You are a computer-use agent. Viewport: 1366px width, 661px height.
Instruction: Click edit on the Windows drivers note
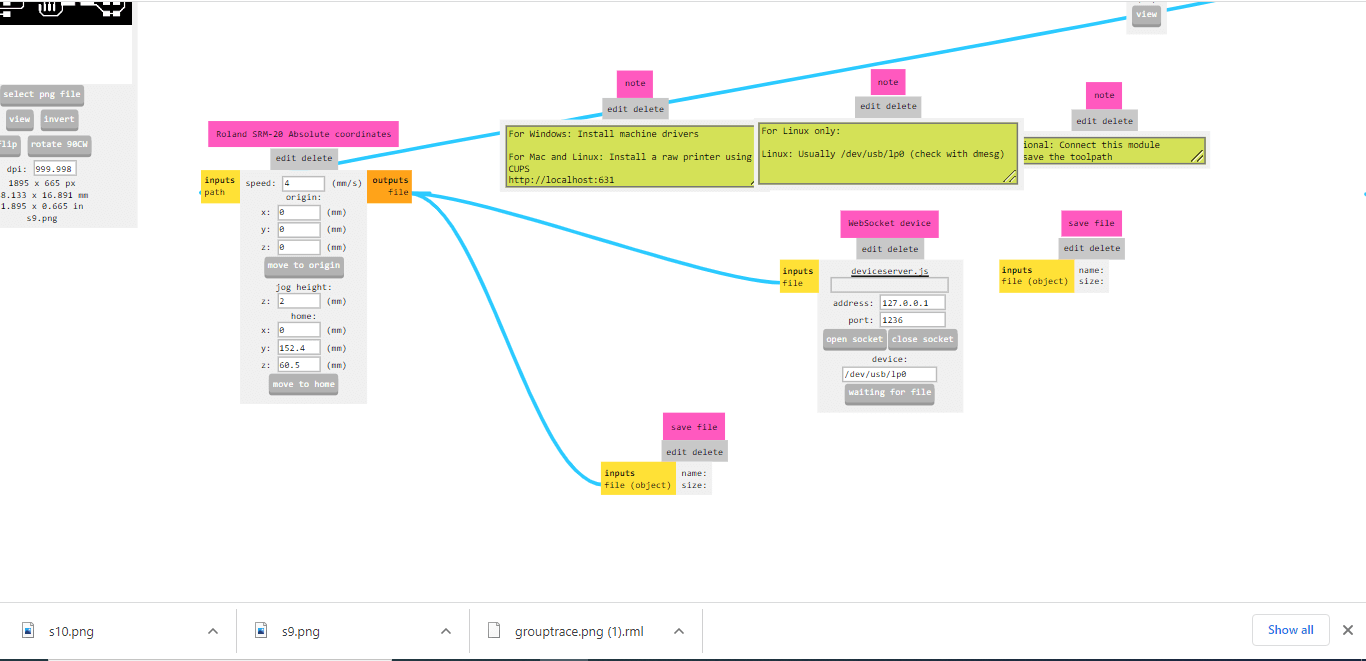point(619,109)
